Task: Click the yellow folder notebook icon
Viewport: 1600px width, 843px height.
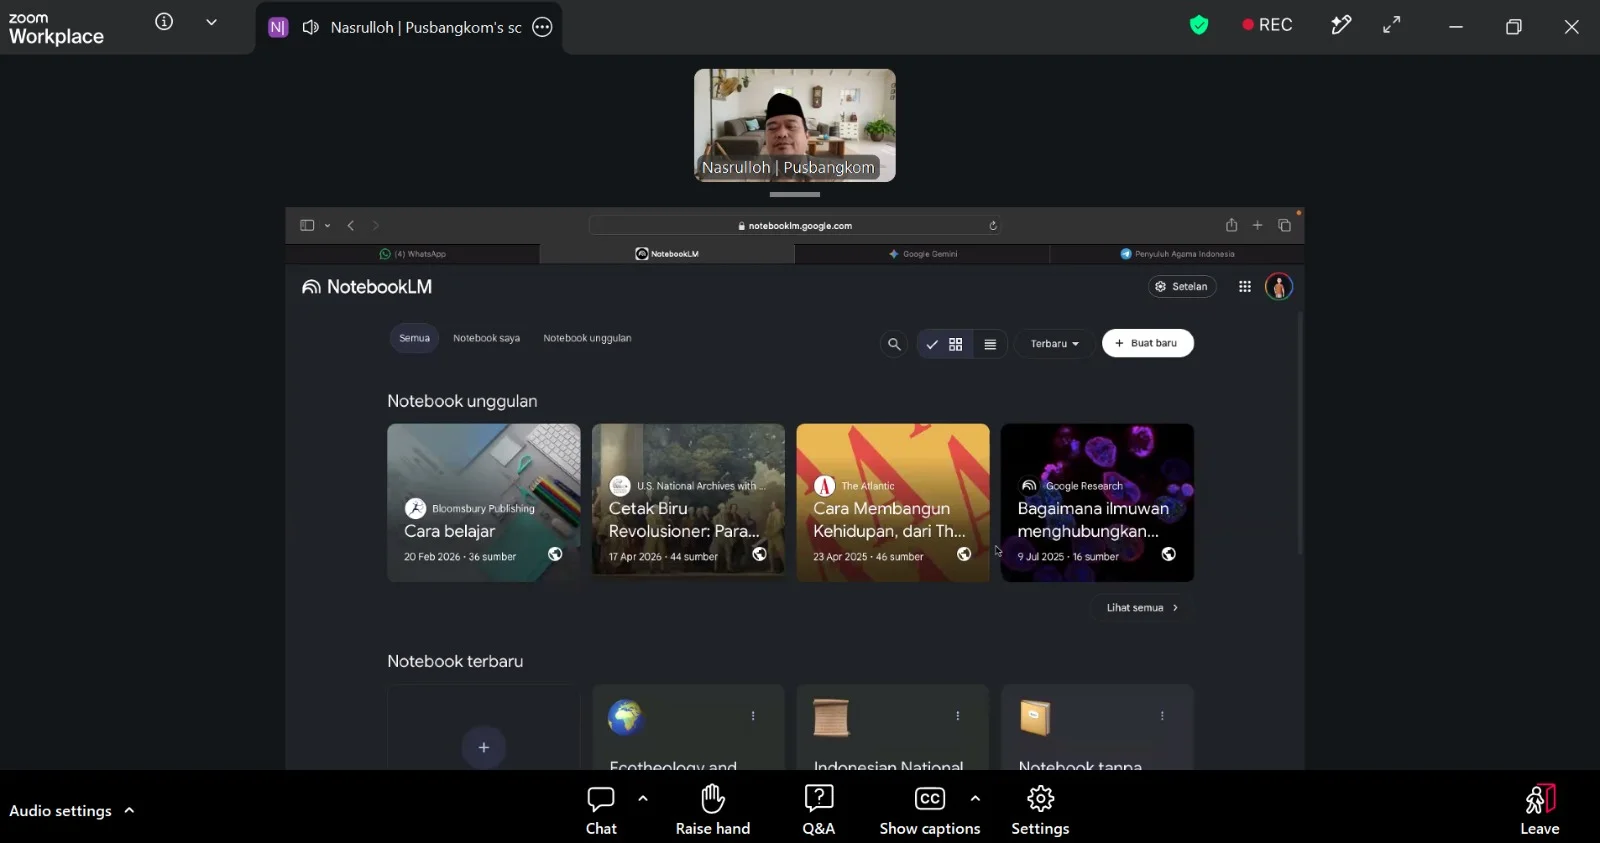Action: coord(1035,717)
